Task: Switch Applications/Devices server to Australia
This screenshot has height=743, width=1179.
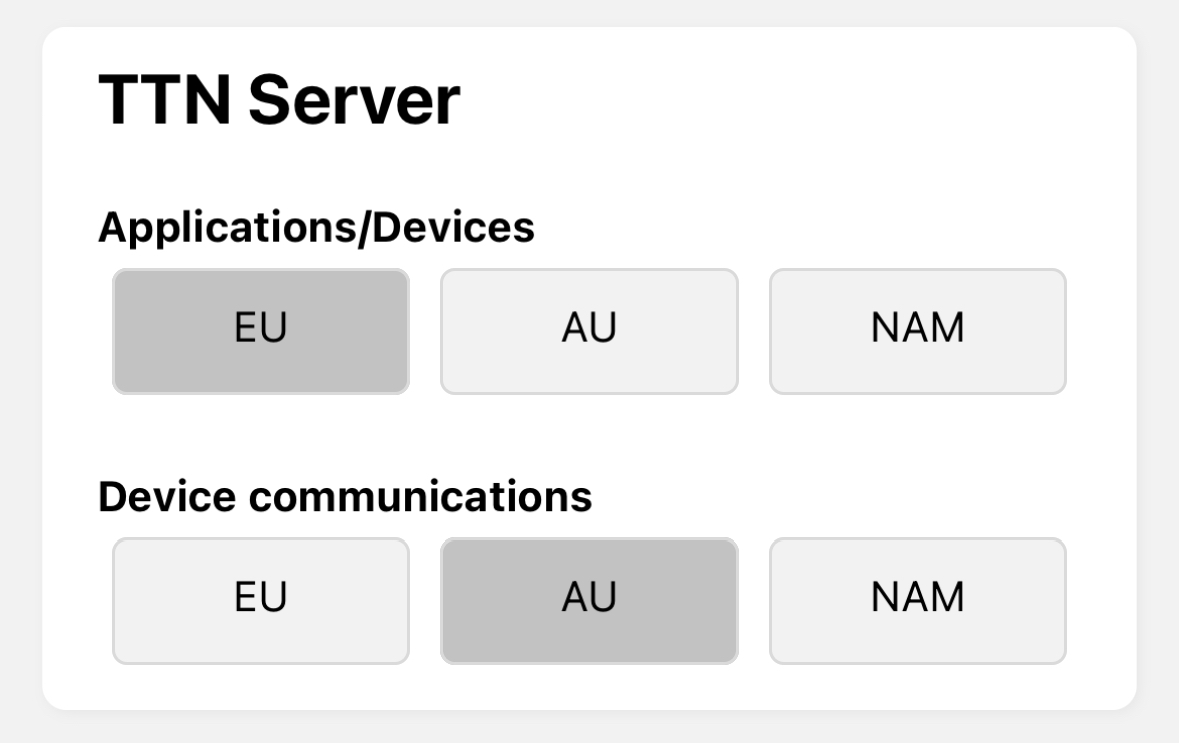Action: pos(589,331)
